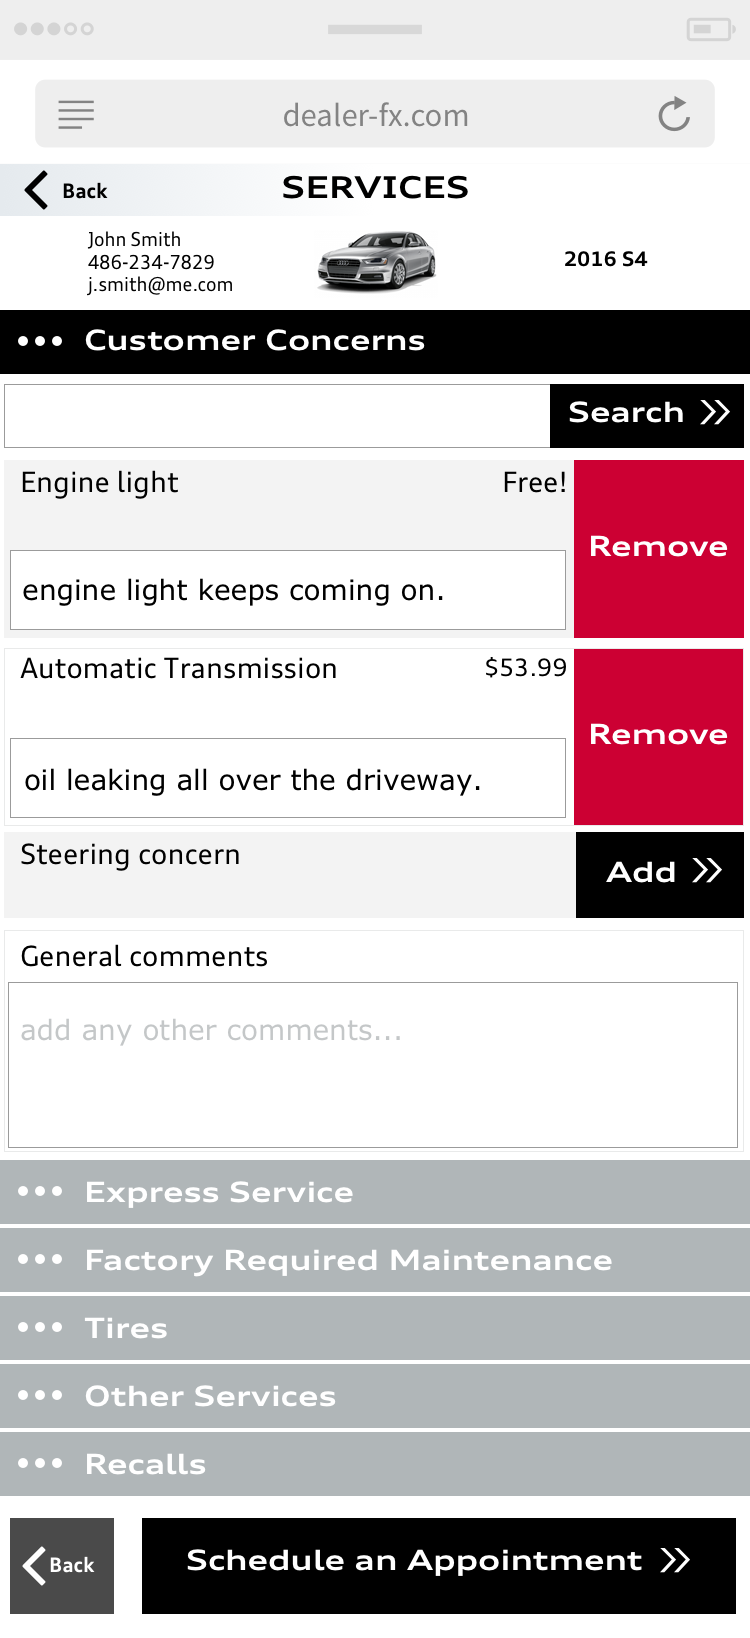Viewport: 750px width, 1638px height.
Task: Expand the Tires section
Action: click(375, 1328)
